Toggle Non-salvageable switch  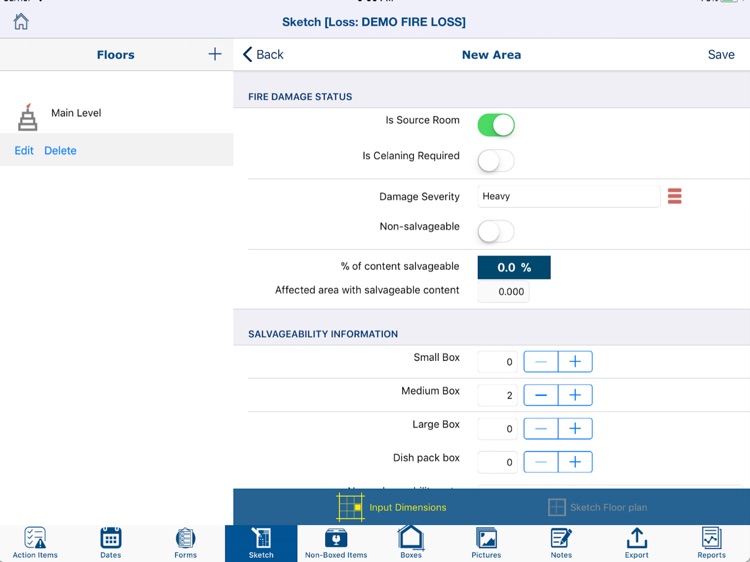pyautogui.click(x=496, y=231)
